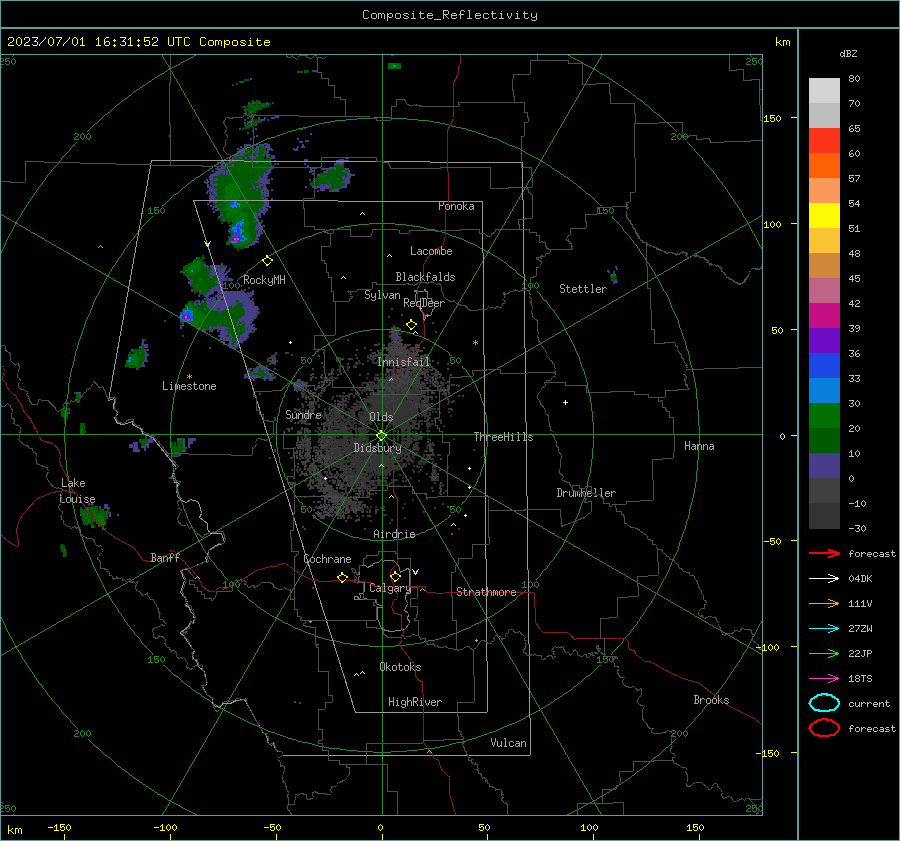
Task: Select the dark orange 57-60 dBZ swatch
Action: tap(824, 165)
